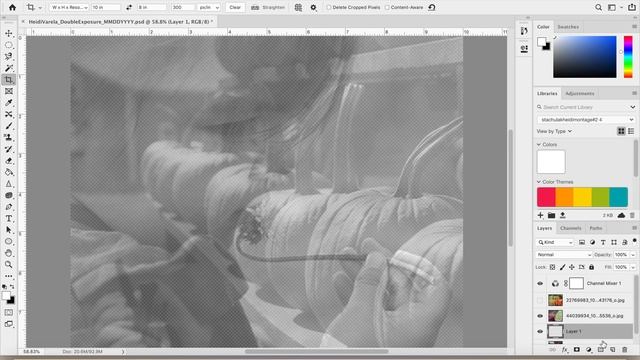Create new library group folder
This screenshot has height=360, width=640.
551,215
